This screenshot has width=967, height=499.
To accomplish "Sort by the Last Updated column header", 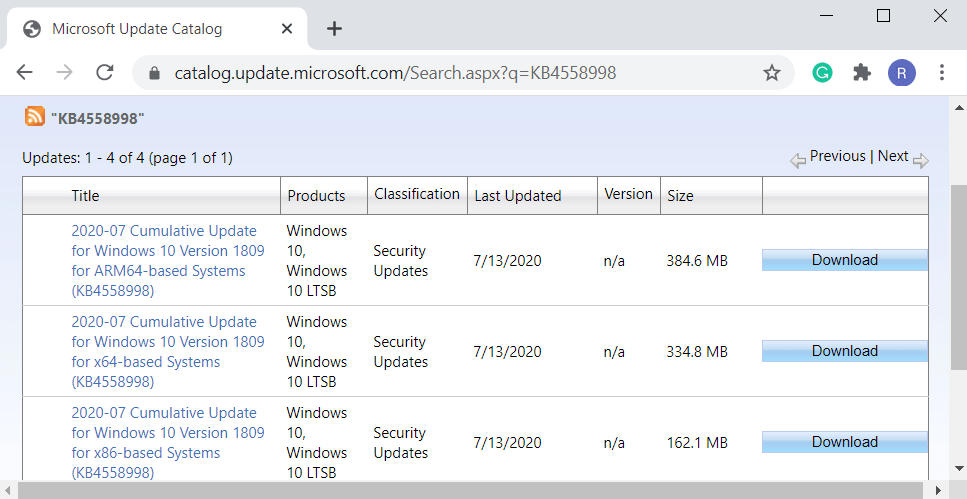I will click(517, 196).
